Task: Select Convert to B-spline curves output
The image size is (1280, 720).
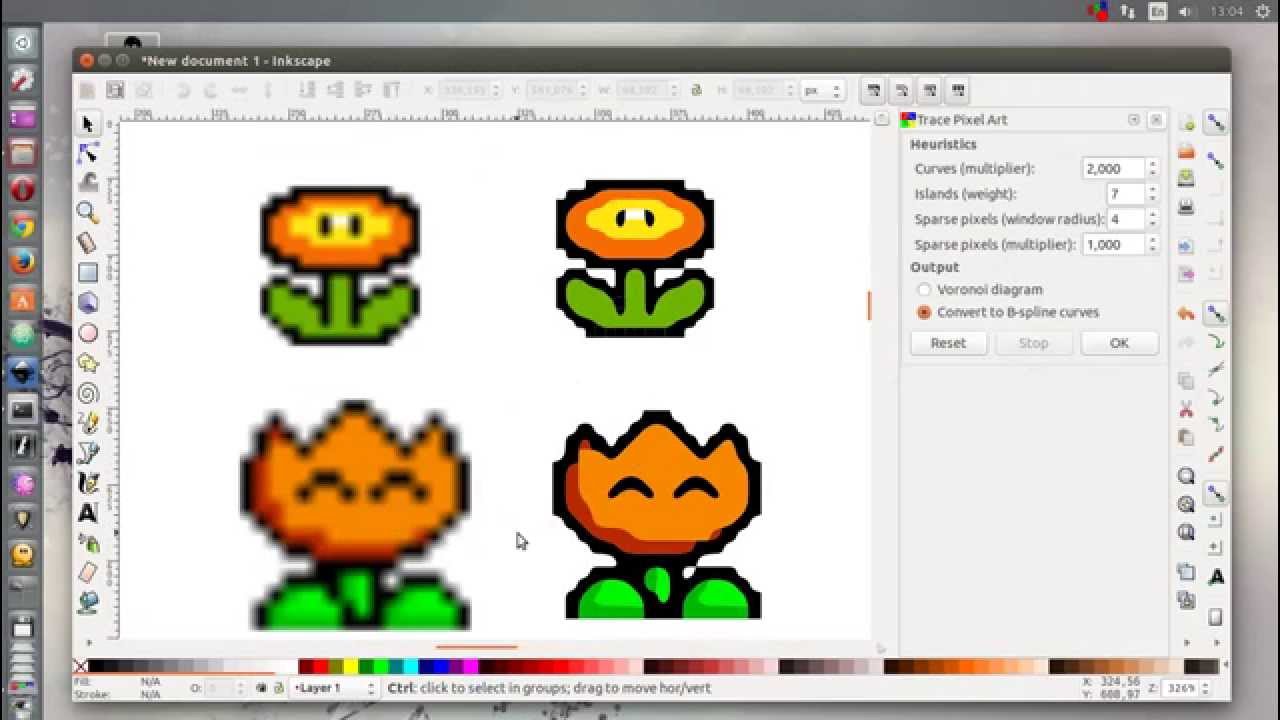Action: click(923, 312)
